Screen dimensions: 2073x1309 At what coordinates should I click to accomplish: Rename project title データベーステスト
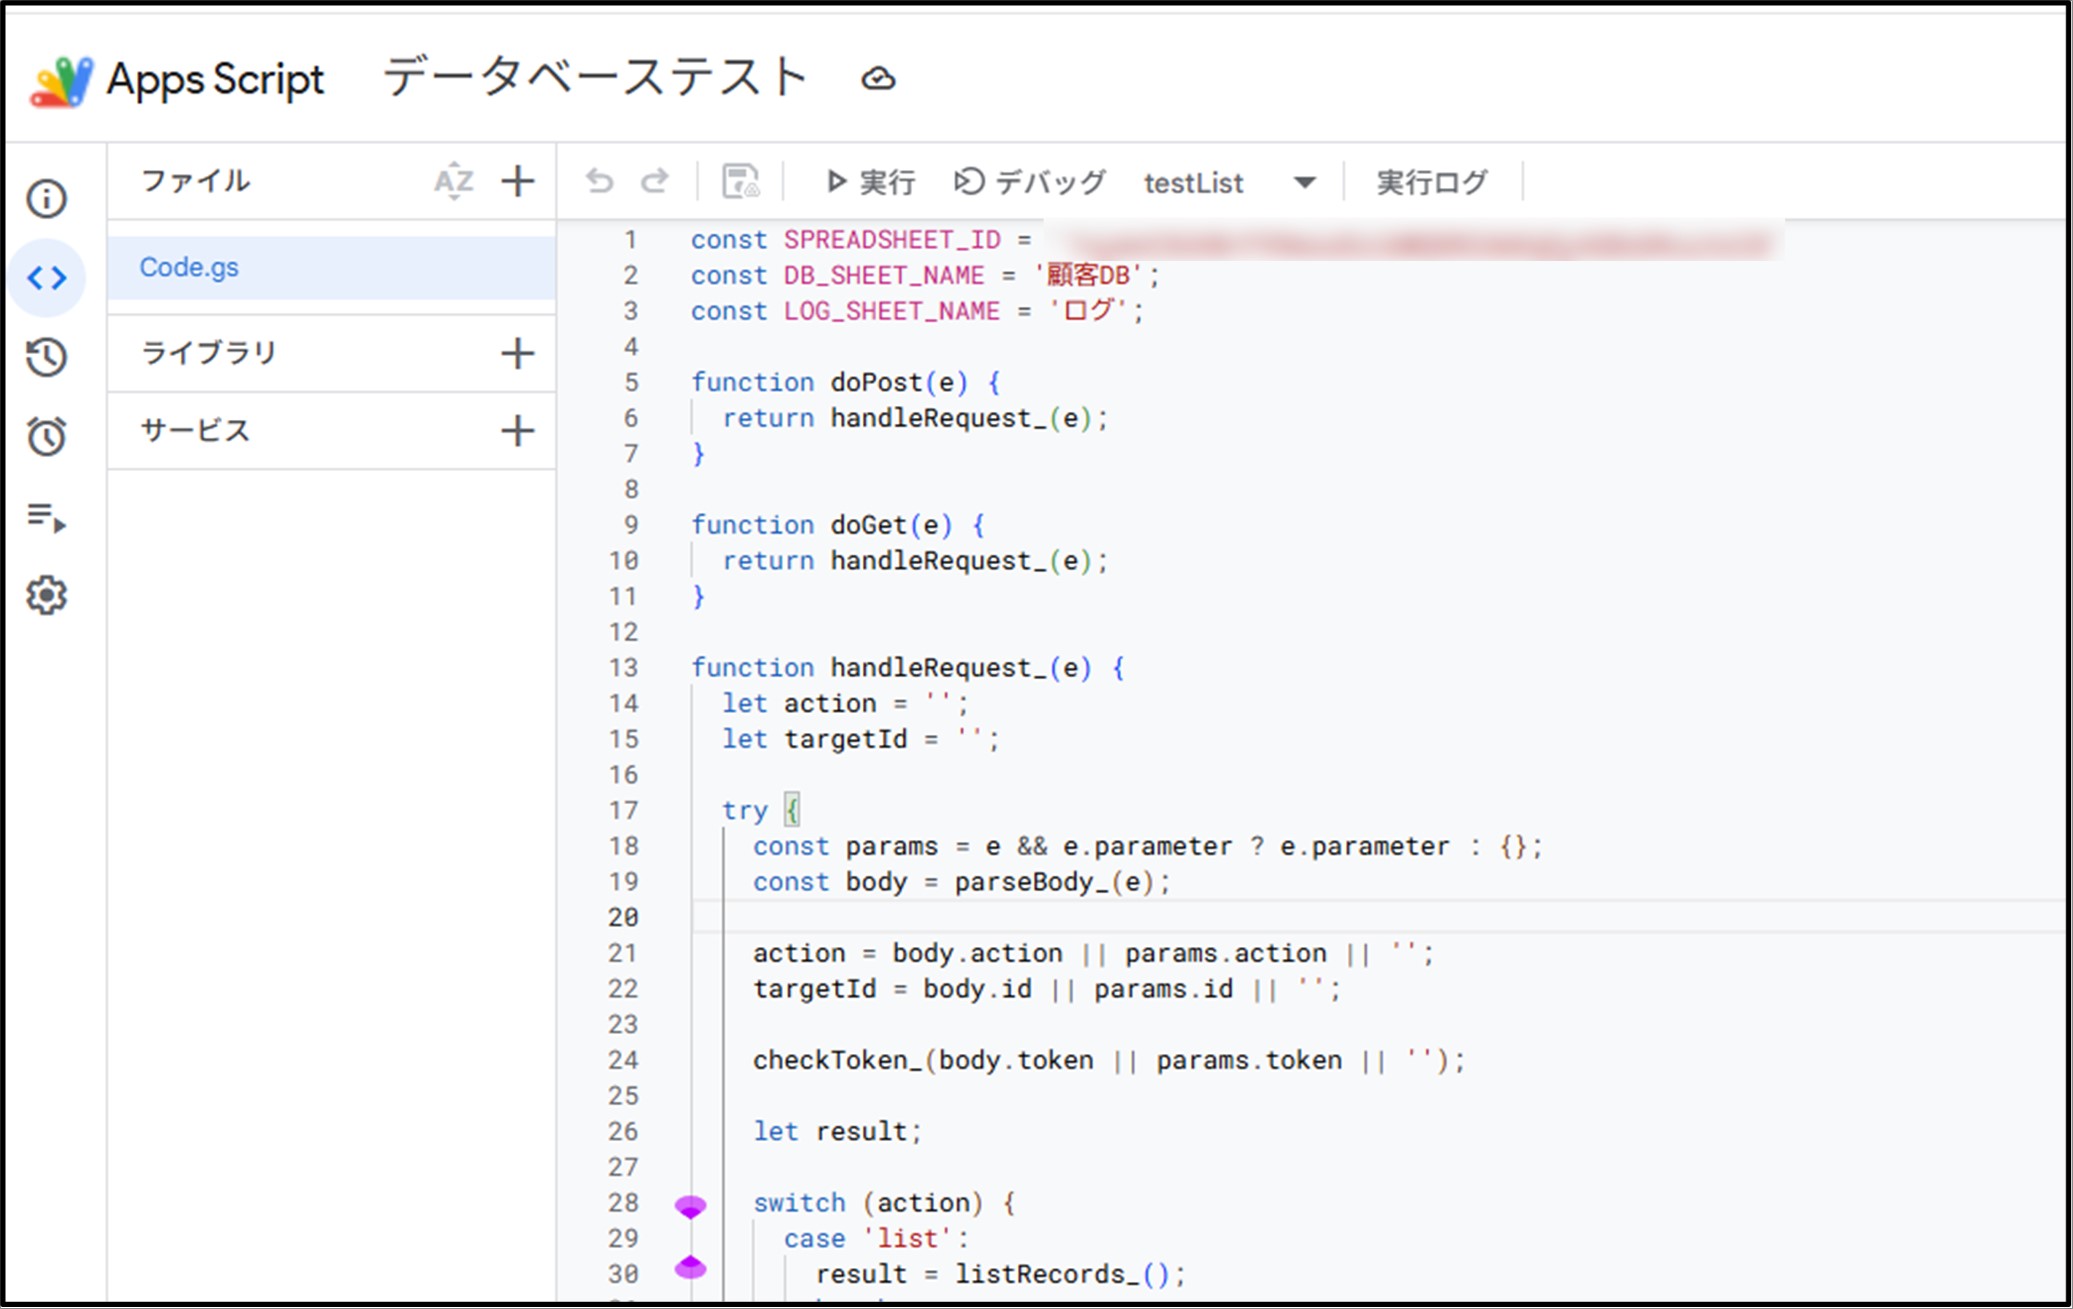(x=596, y=78)
